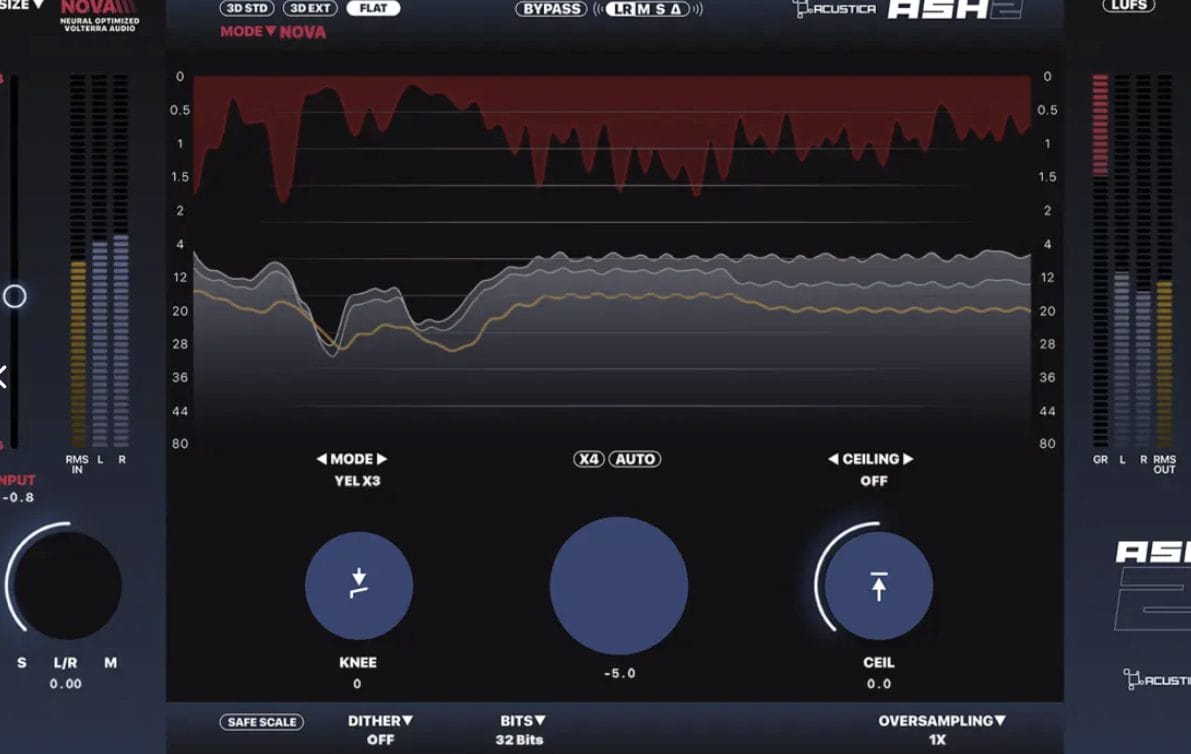
Task: Click the RMS IN meter
Action: click(77, 260)
